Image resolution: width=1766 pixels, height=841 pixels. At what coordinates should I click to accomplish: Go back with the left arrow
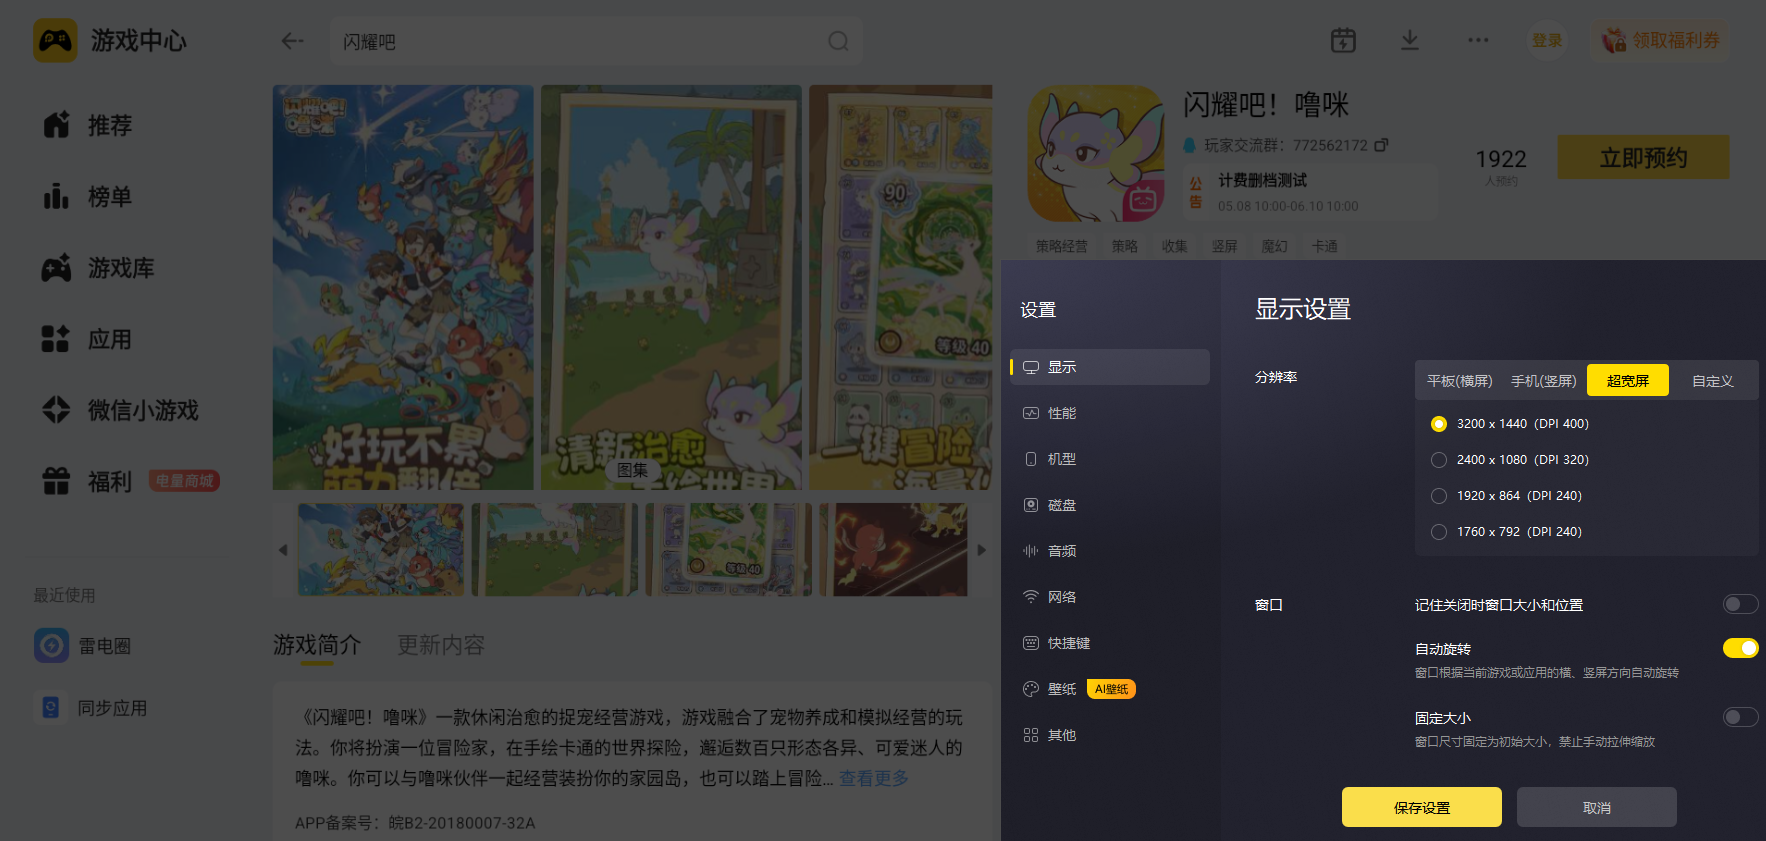tap(292, 41)
